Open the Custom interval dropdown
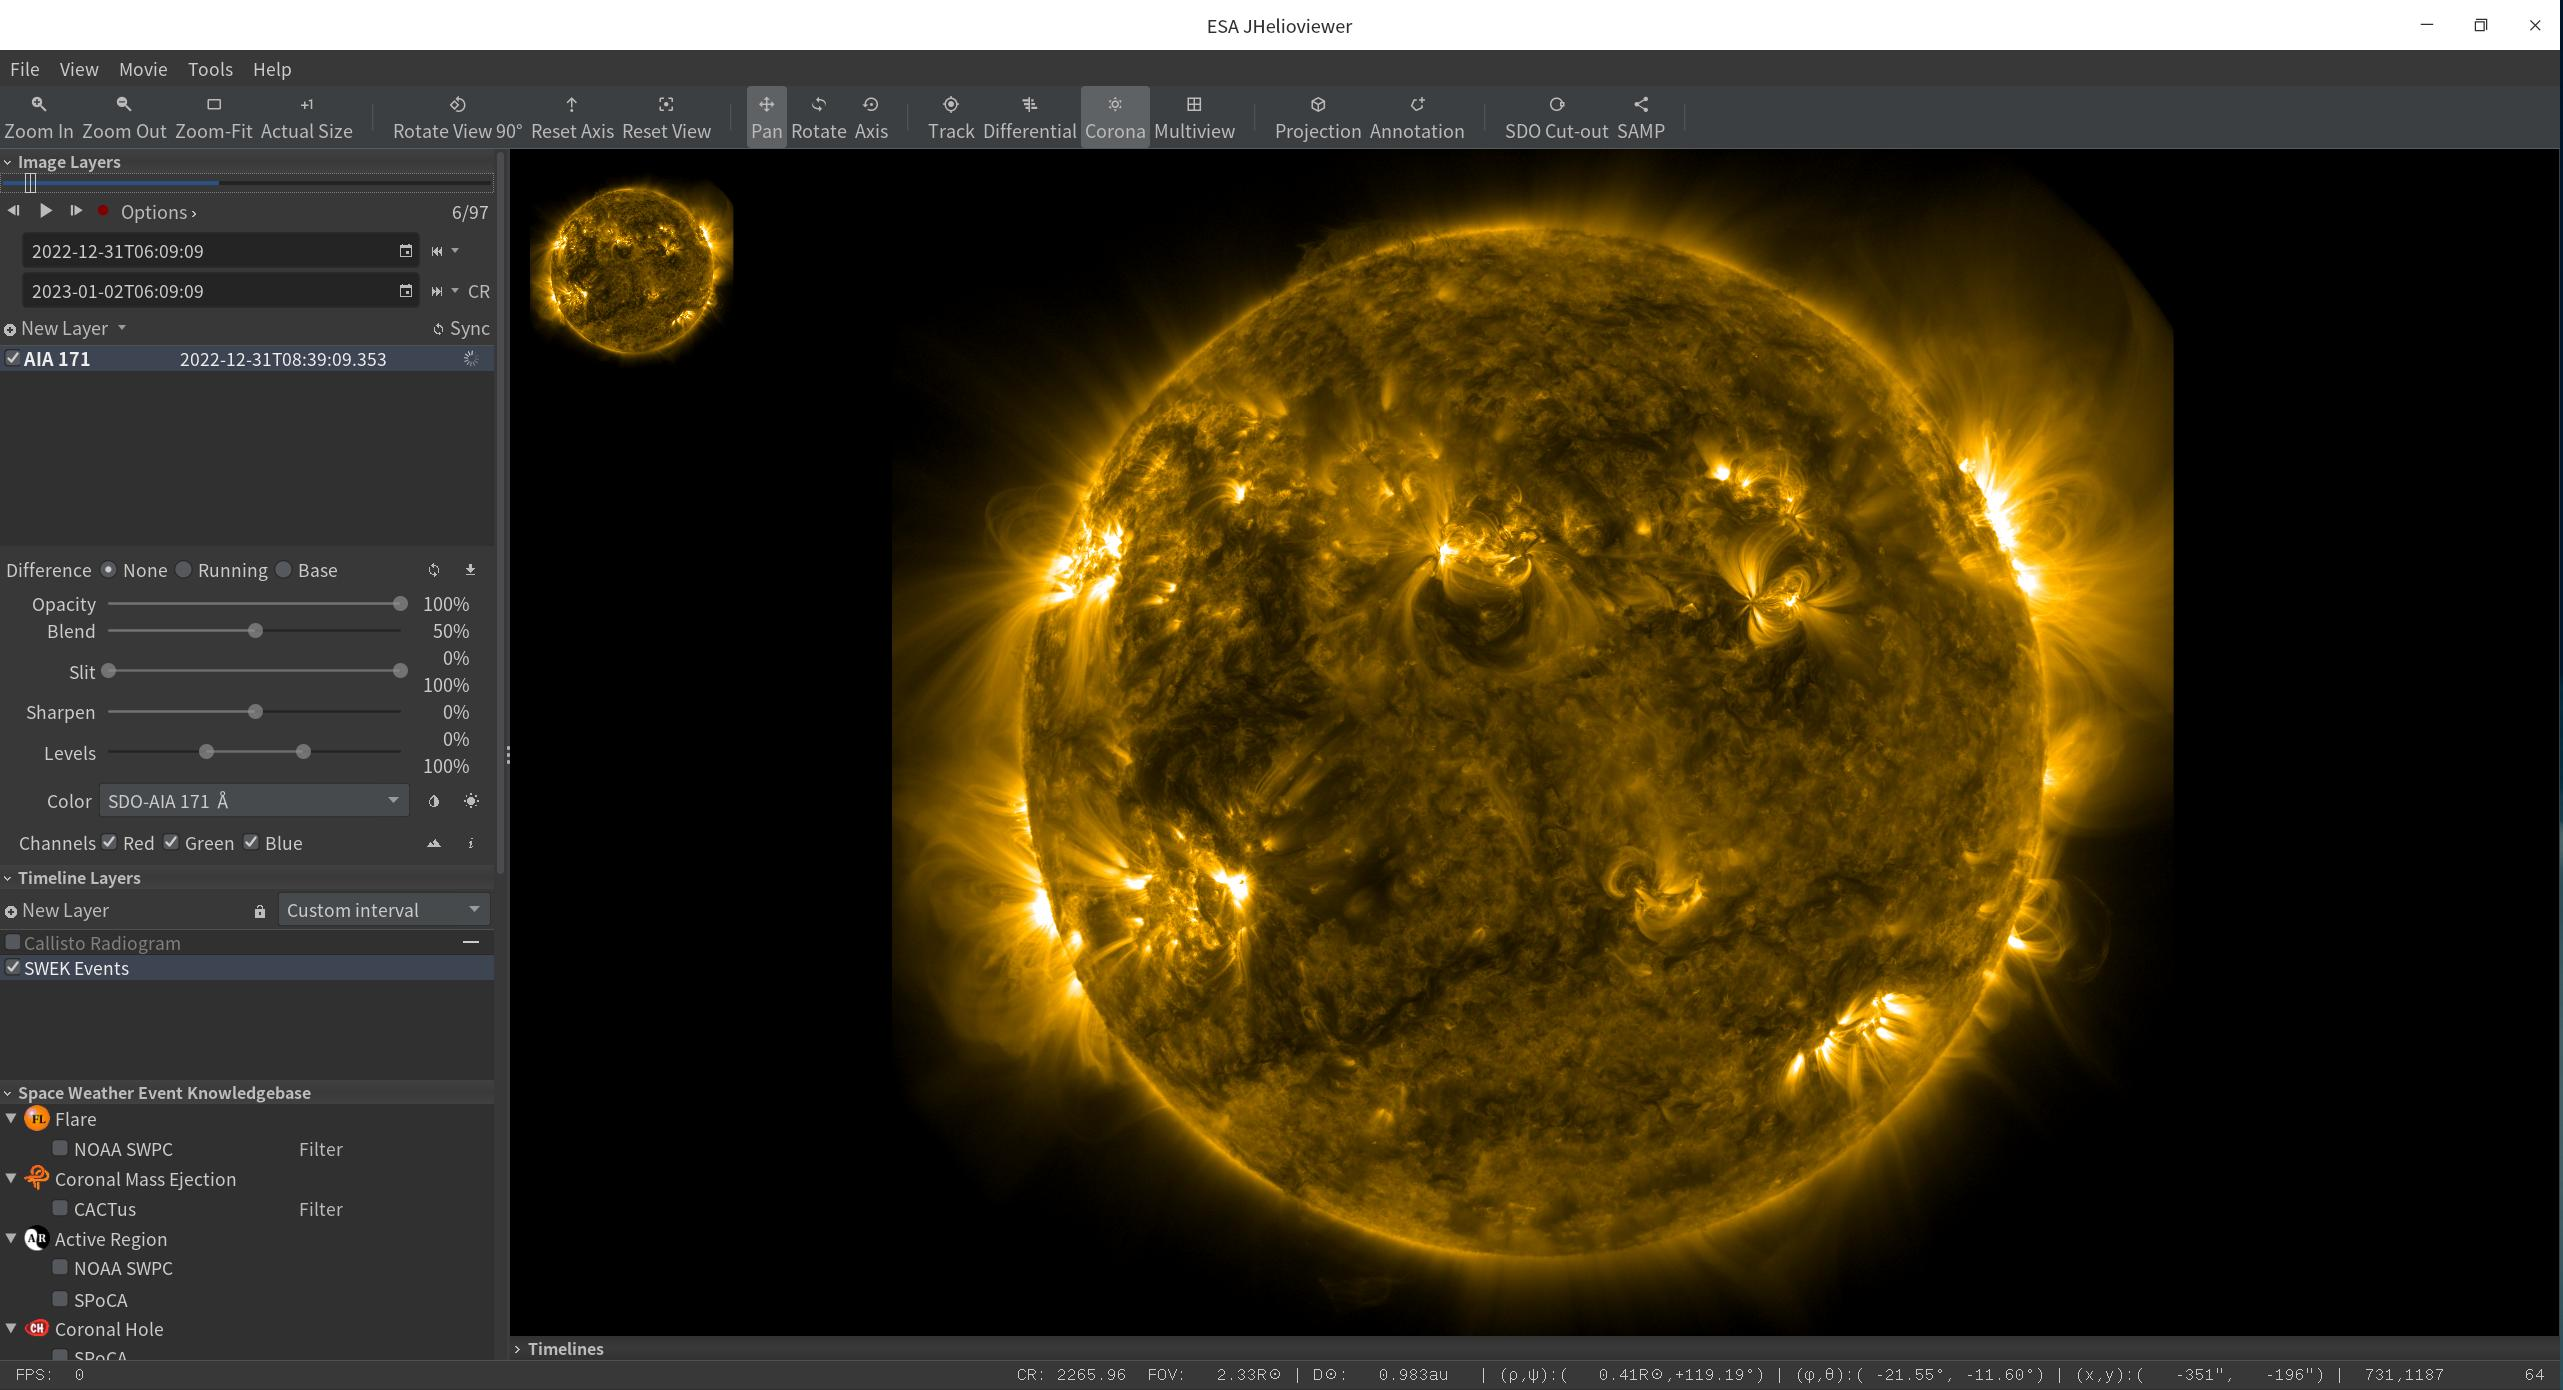 pyautogui.click(x=383, y=910)
